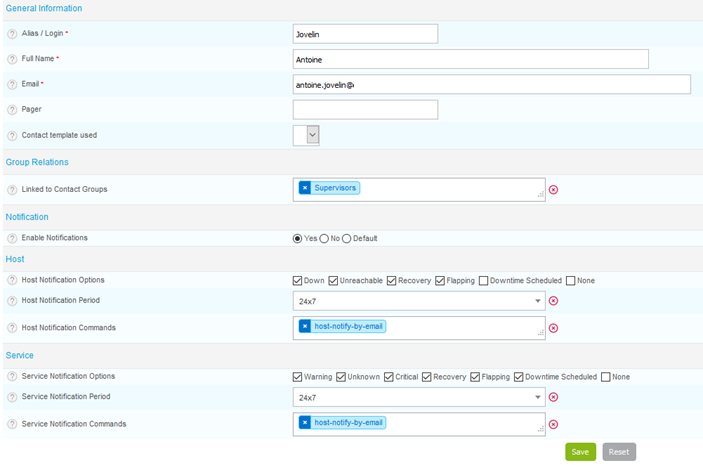Clear the Service Notification Period selection
The height and width of the screenshot is (475, 703).
[553, 397]
